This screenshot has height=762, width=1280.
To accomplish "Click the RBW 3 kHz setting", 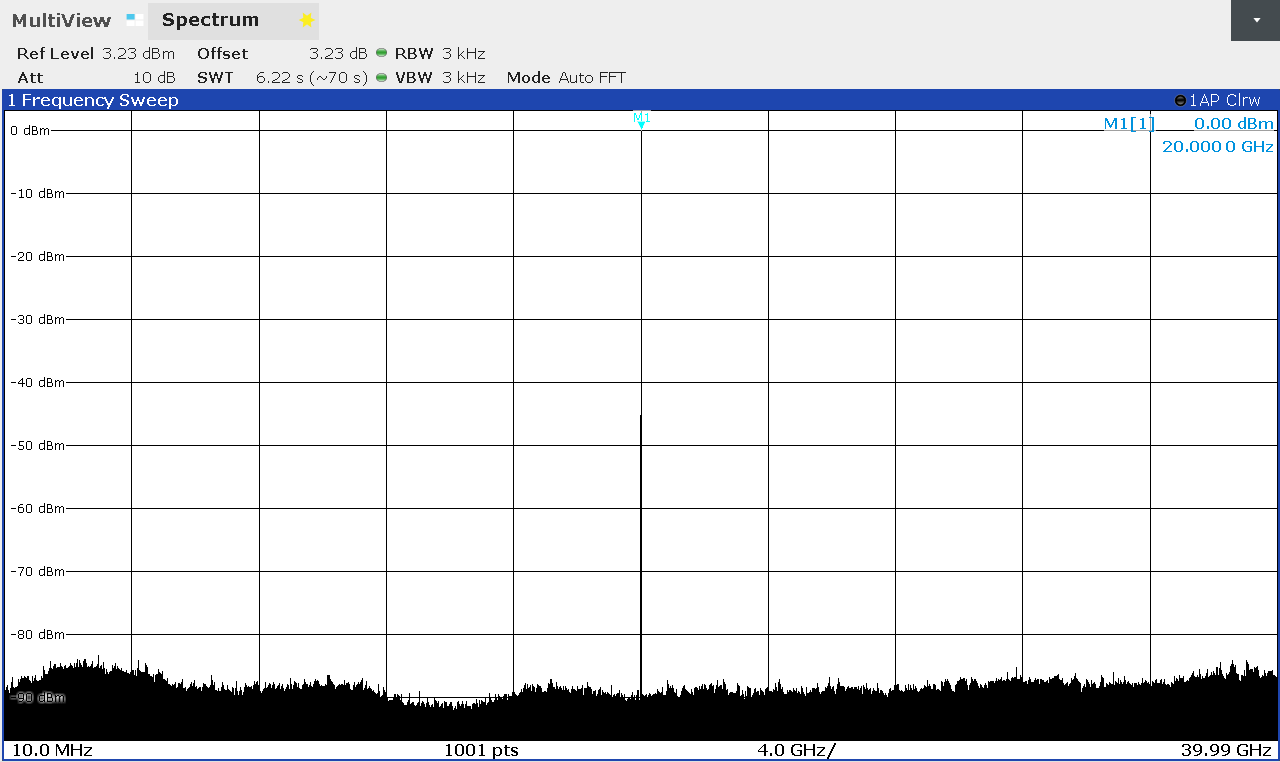I will point(440,54).
